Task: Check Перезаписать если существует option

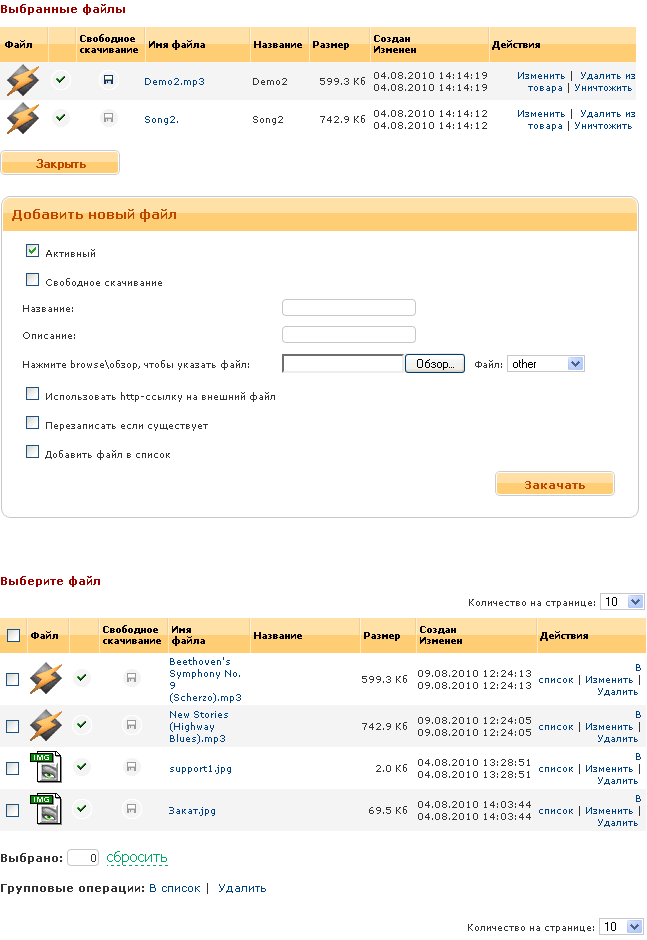Action: point(33,424)
